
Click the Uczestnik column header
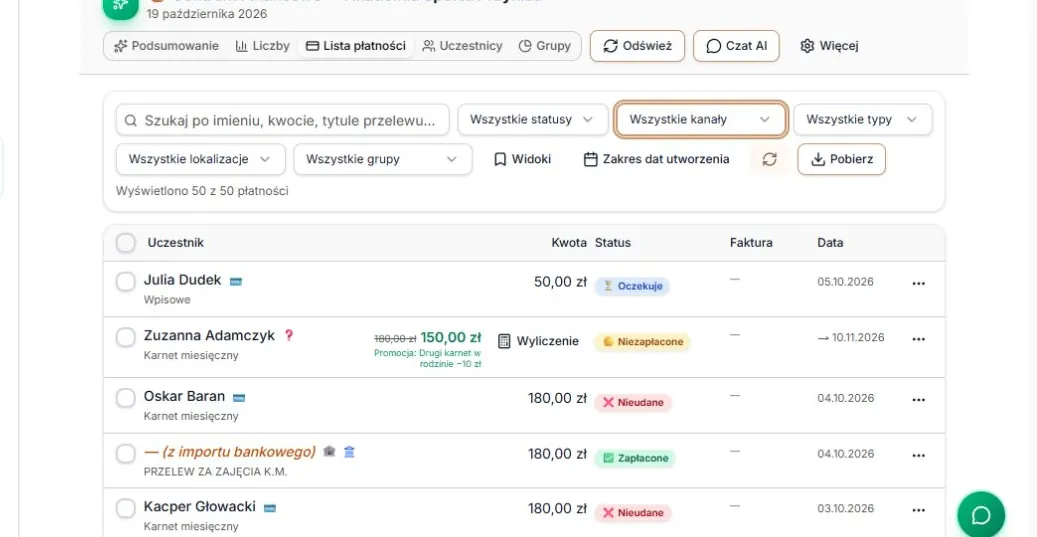tap(175, 243)
